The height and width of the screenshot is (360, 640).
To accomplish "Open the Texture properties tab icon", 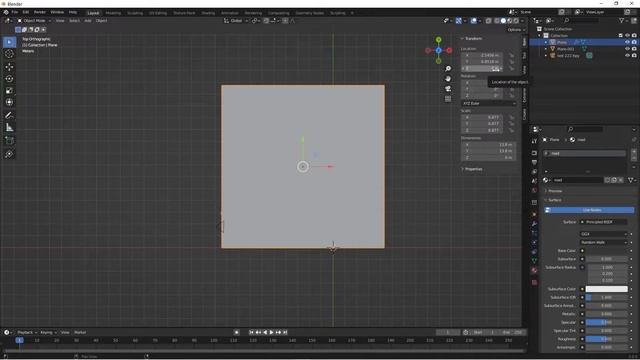I will [x=534, y=282].
